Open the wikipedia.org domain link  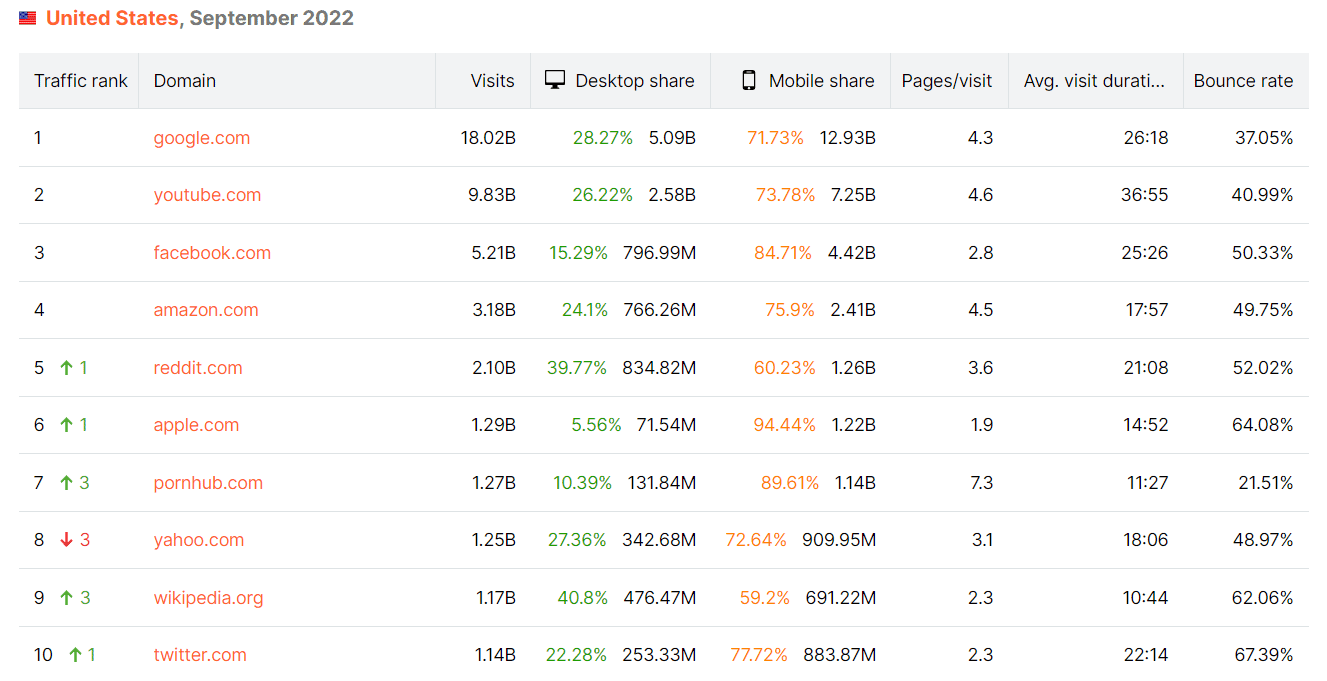click(208, 598)
